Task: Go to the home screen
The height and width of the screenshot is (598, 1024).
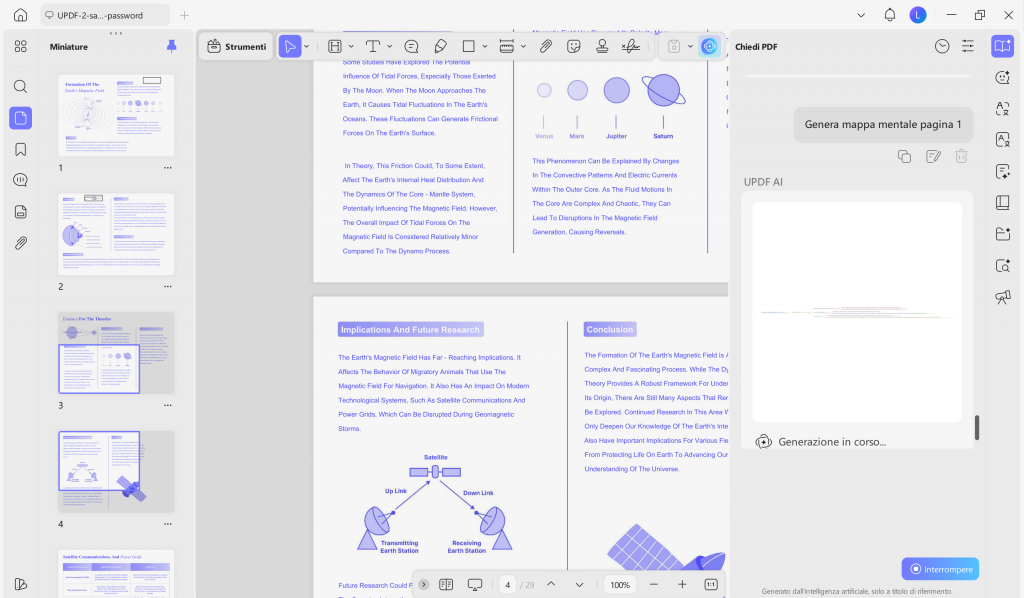Action: pos(21,14)
